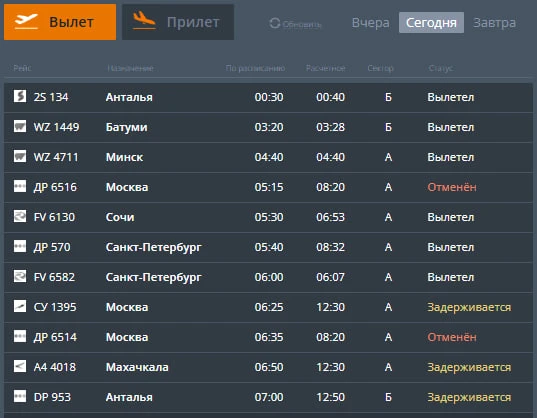
Task: Click estimated time 12:50
Action: click(330, 397)
